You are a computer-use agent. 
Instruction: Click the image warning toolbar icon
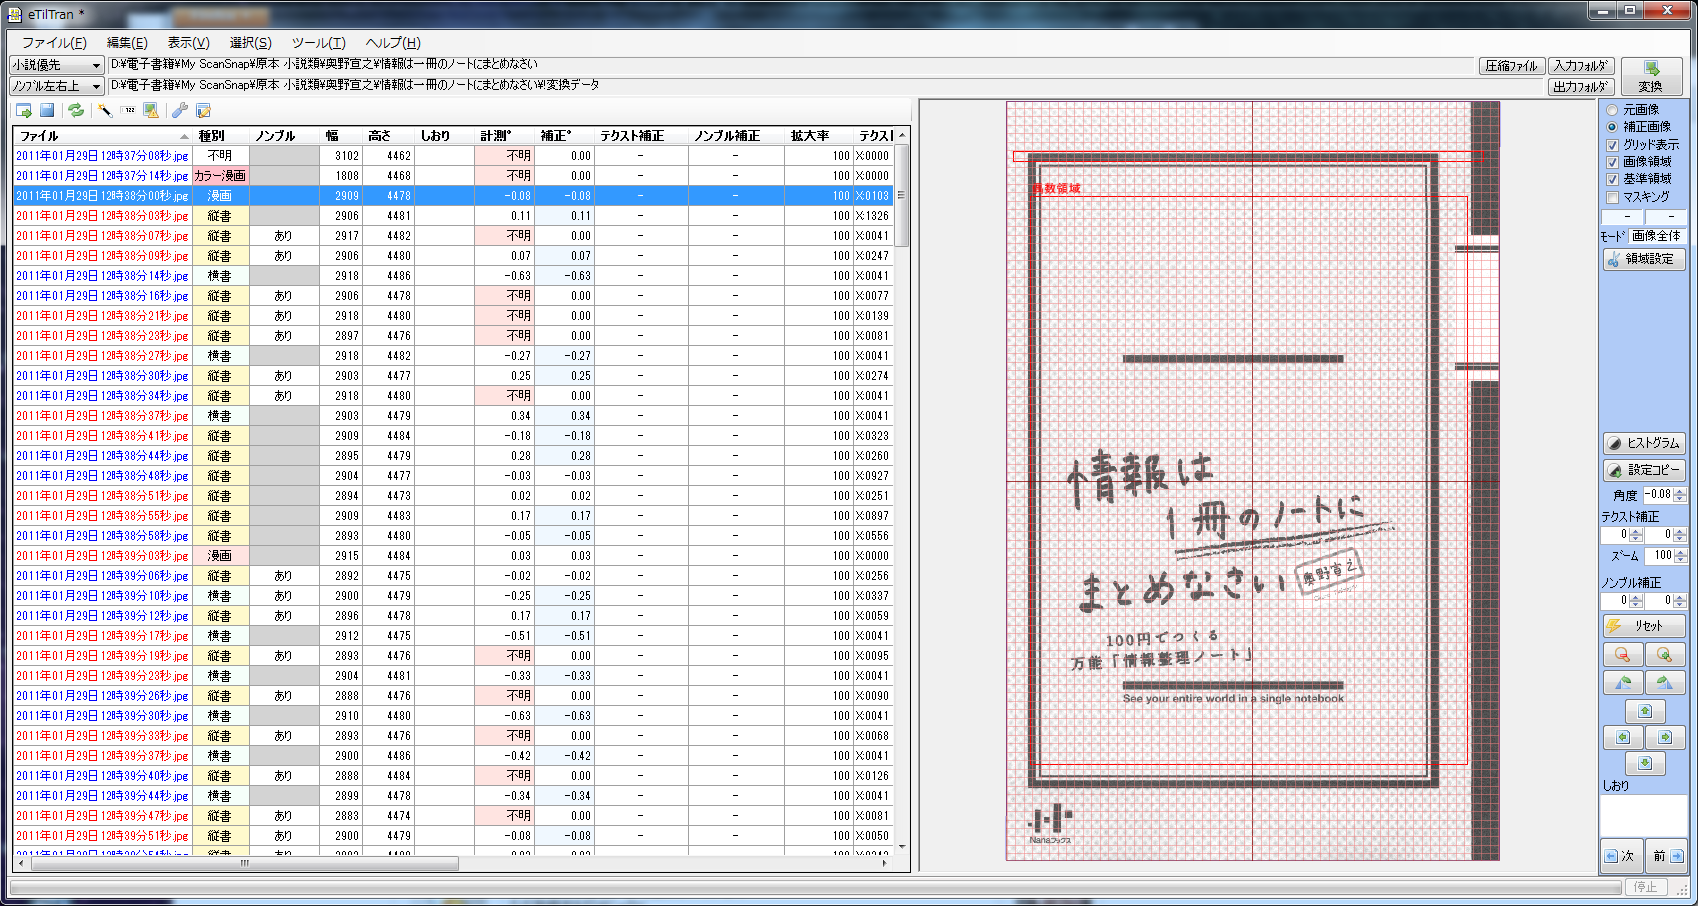click(x=151, y=111)
